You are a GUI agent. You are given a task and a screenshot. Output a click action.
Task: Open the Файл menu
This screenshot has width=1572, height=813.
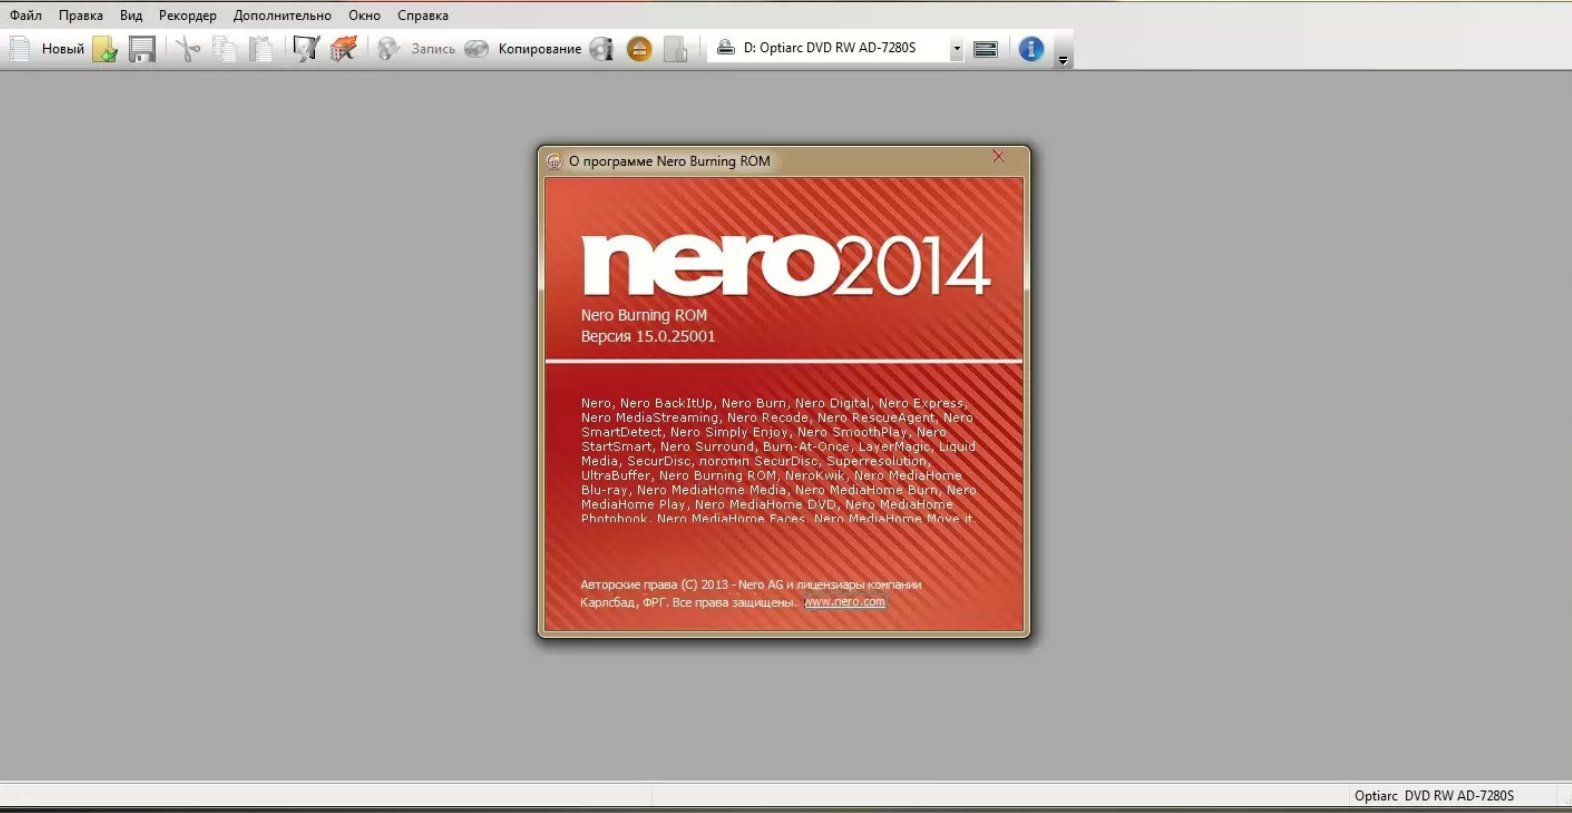point(26,15)
